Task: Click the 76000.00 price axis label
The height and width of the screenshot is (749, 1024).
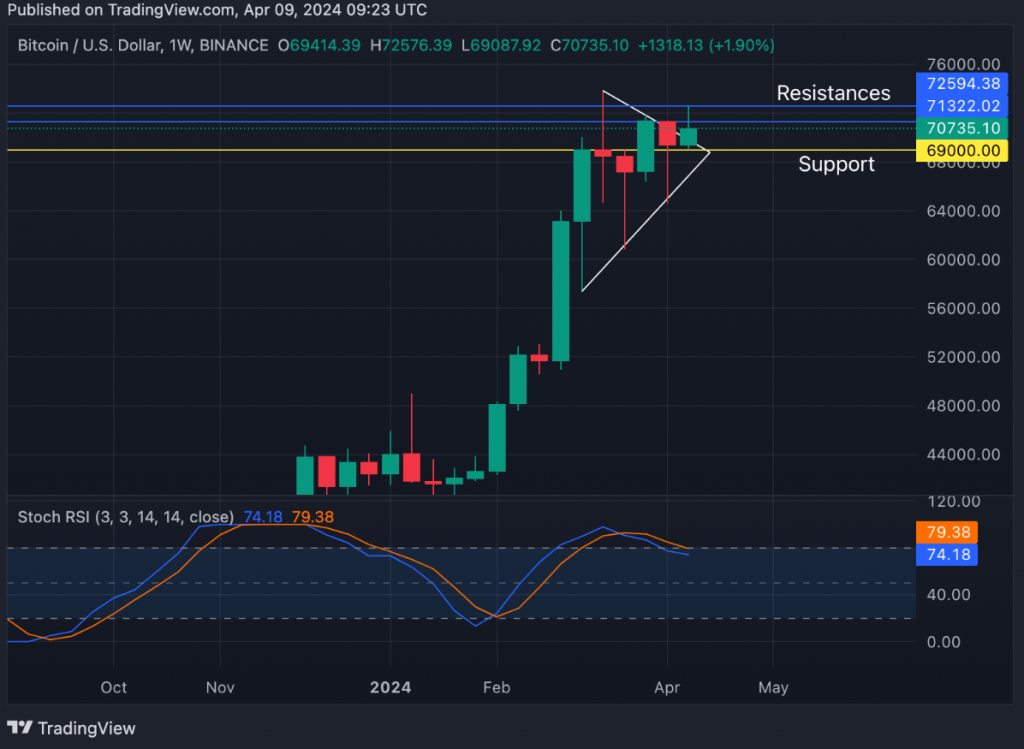Action: (x=962, y=64)
